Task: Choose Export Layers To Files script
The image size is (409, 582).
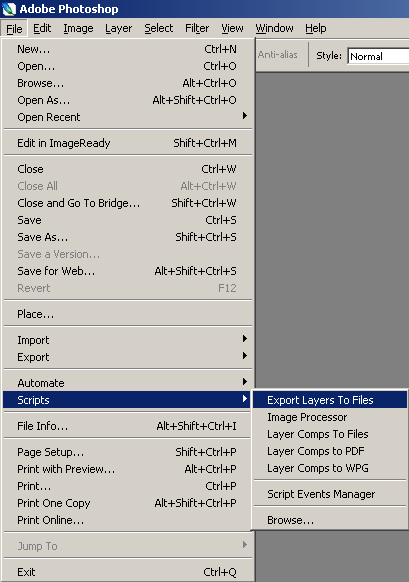Action: pyautogui.click(x=330, y=400)
